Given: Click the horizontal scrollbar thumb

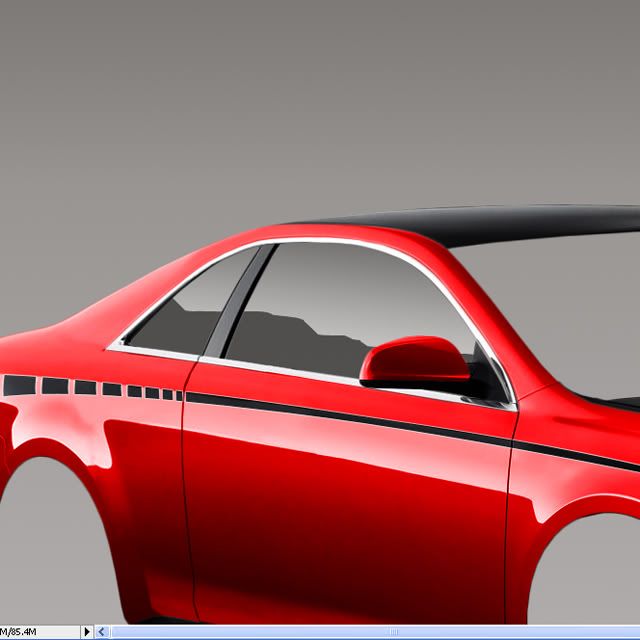Looking at the screenshot, I should tap(375, 632).
